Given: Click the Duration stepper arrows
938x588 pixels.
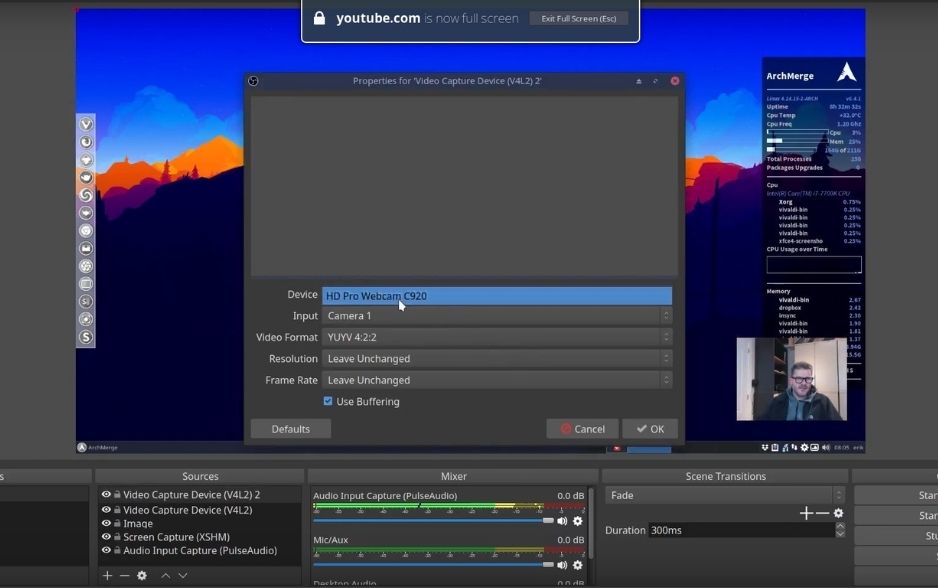Looking at the screenshot, I should [x=840, y=530].
